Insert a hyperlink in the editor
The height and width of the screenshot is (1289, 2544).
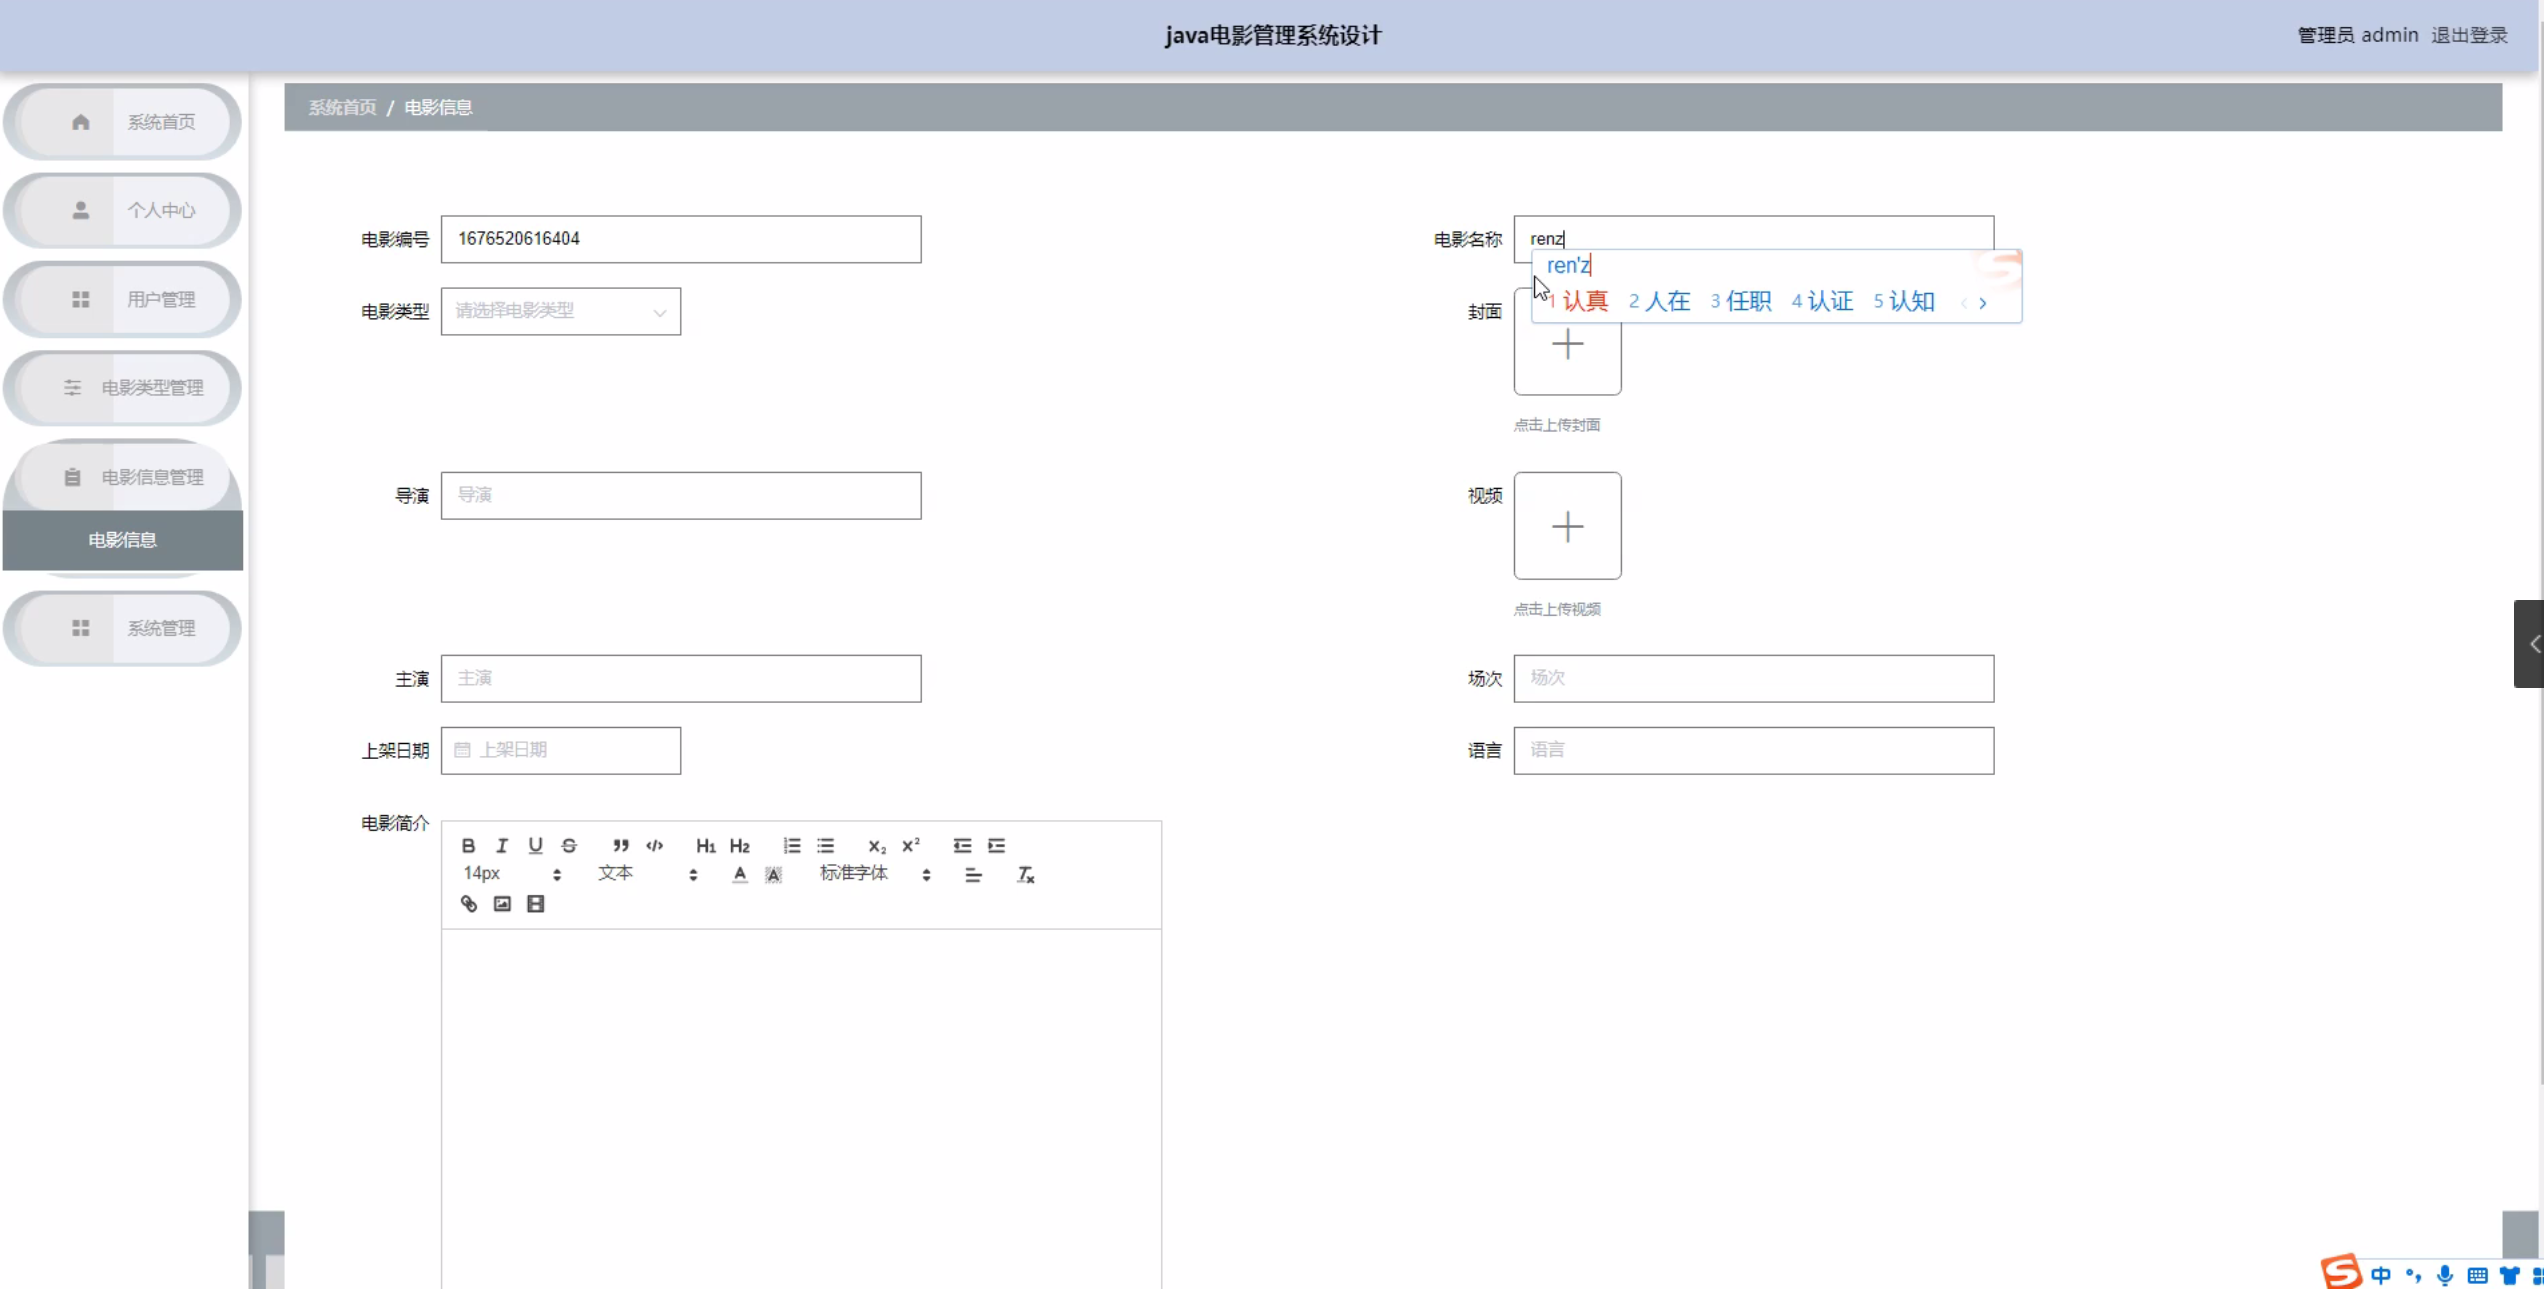point(468,904)
